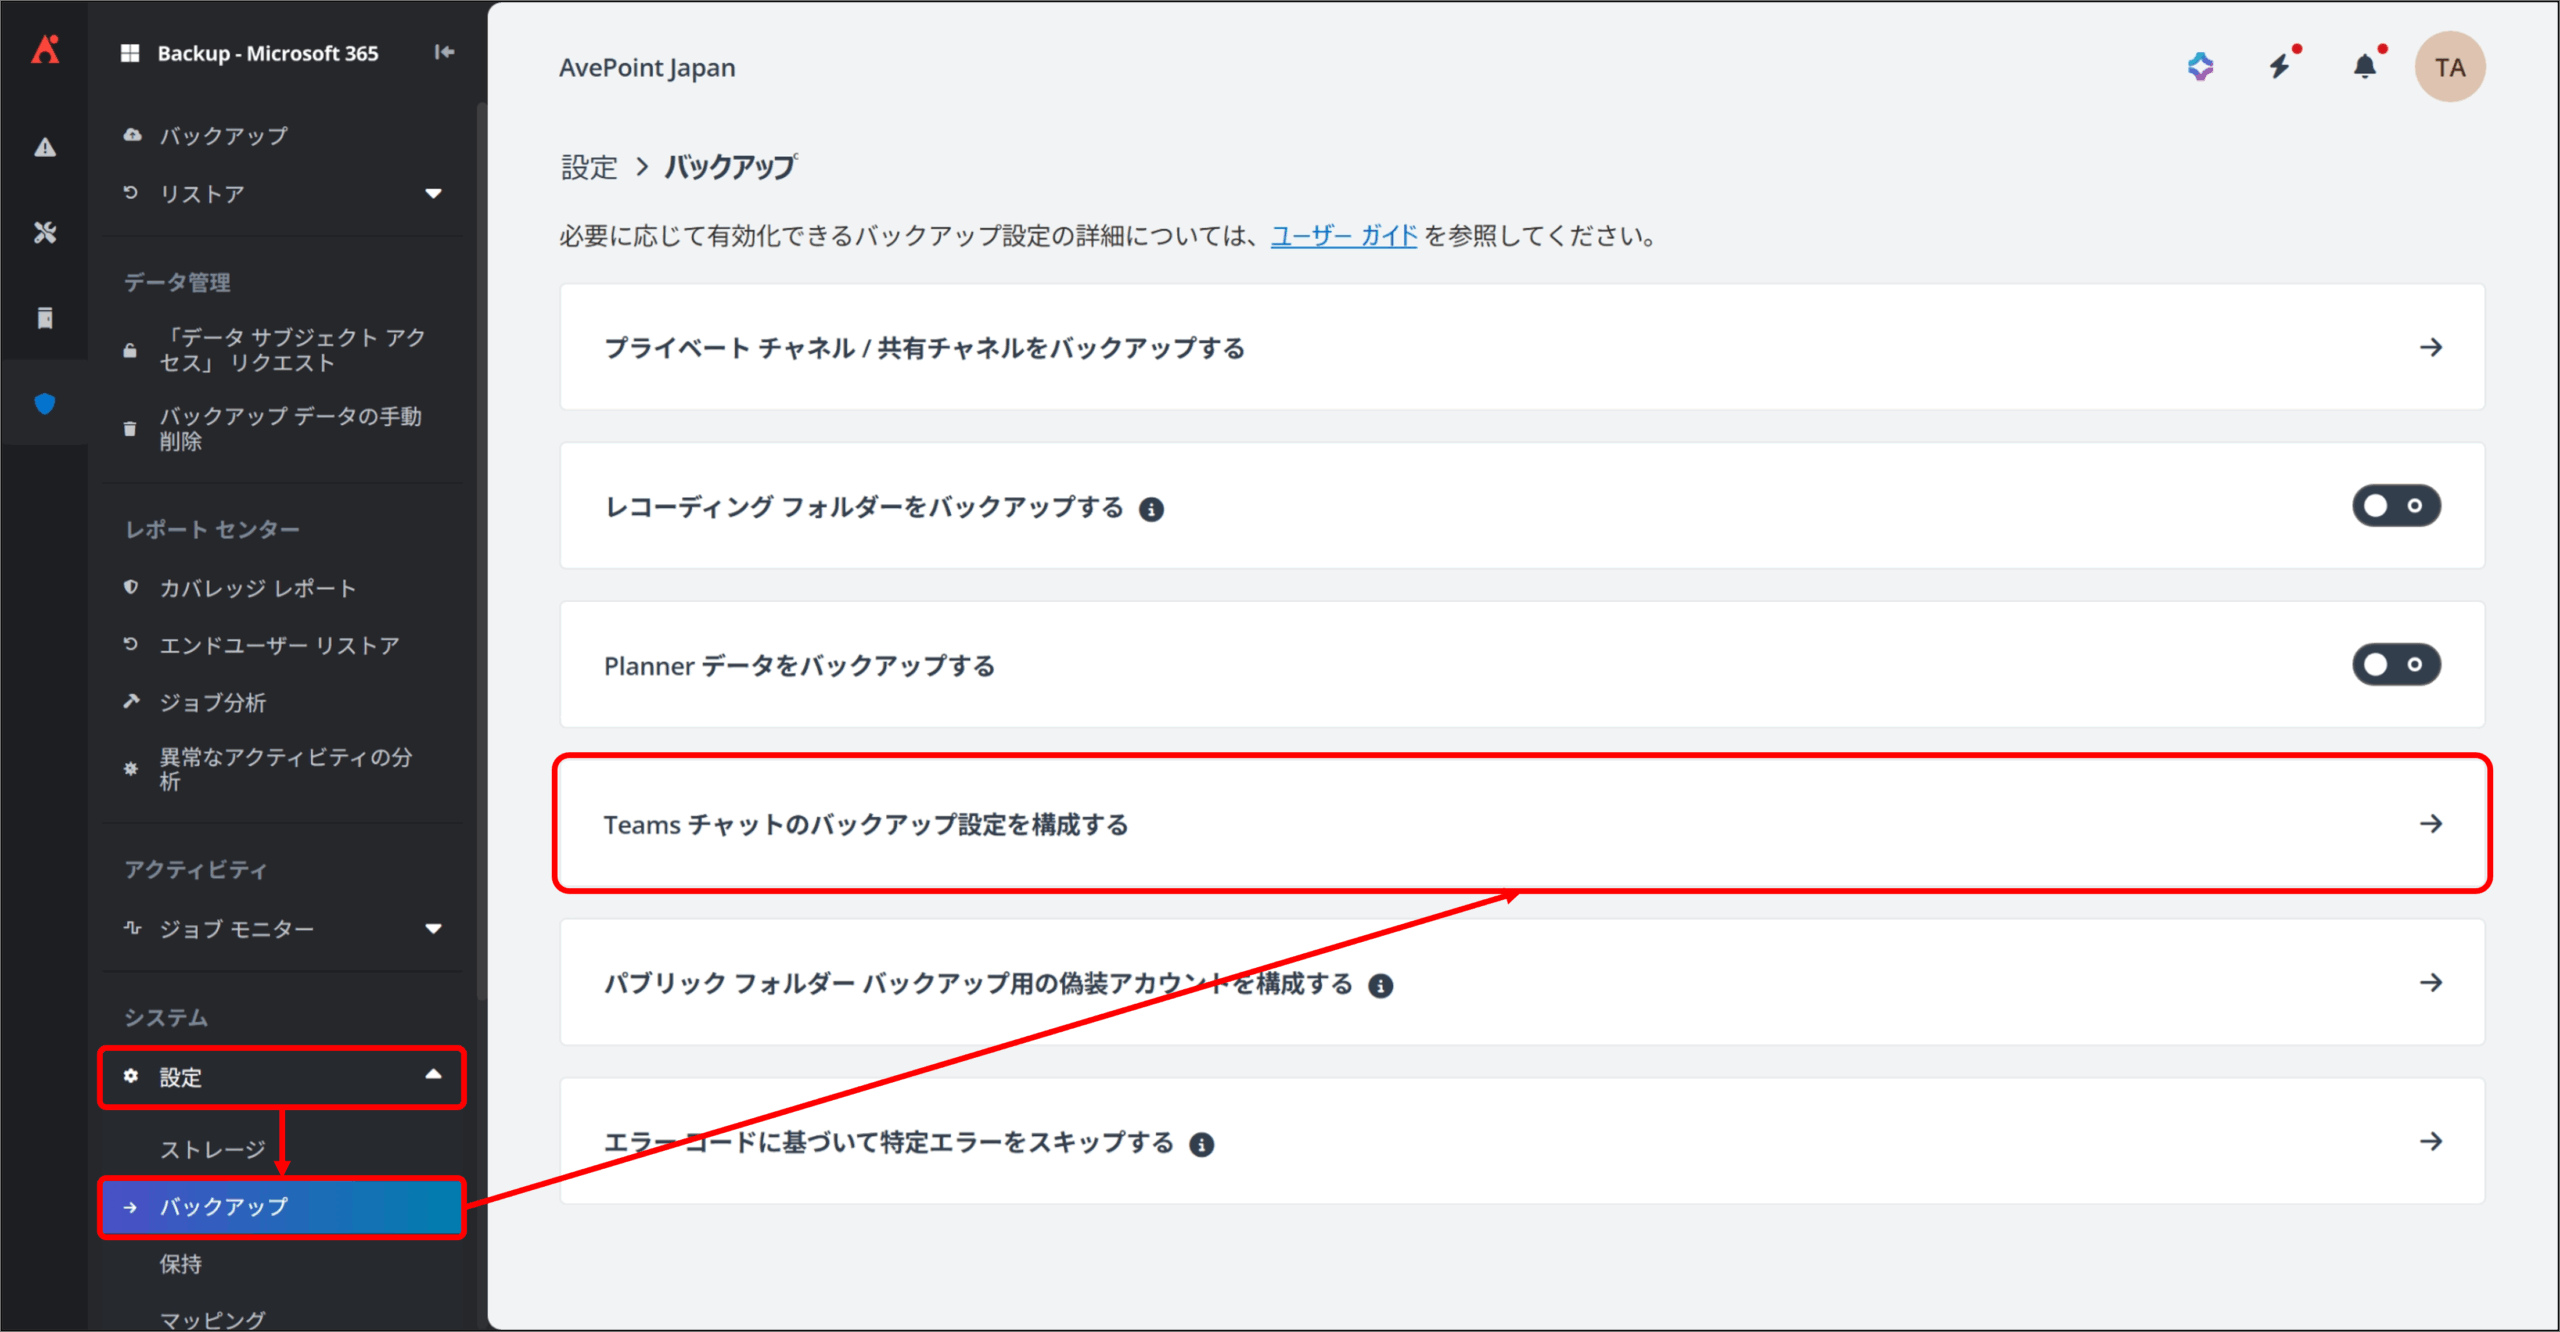Image resolution: width=2560 pixels, height=1332 pixels.
Task: Open the ユーザー ガイド link
Action: pos(1343,236)
